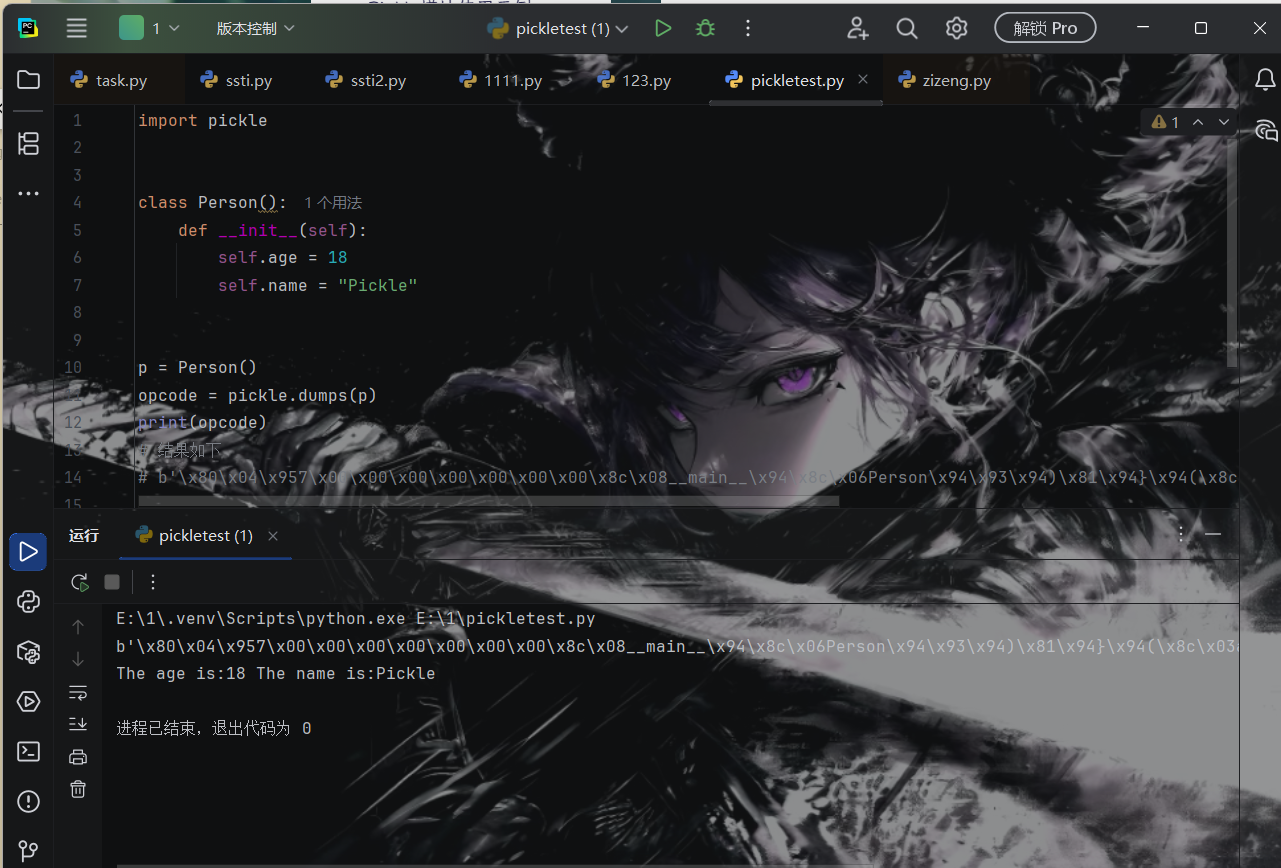Open the Structure tool window
This screenshot has height=868, width=1281.
28,143
